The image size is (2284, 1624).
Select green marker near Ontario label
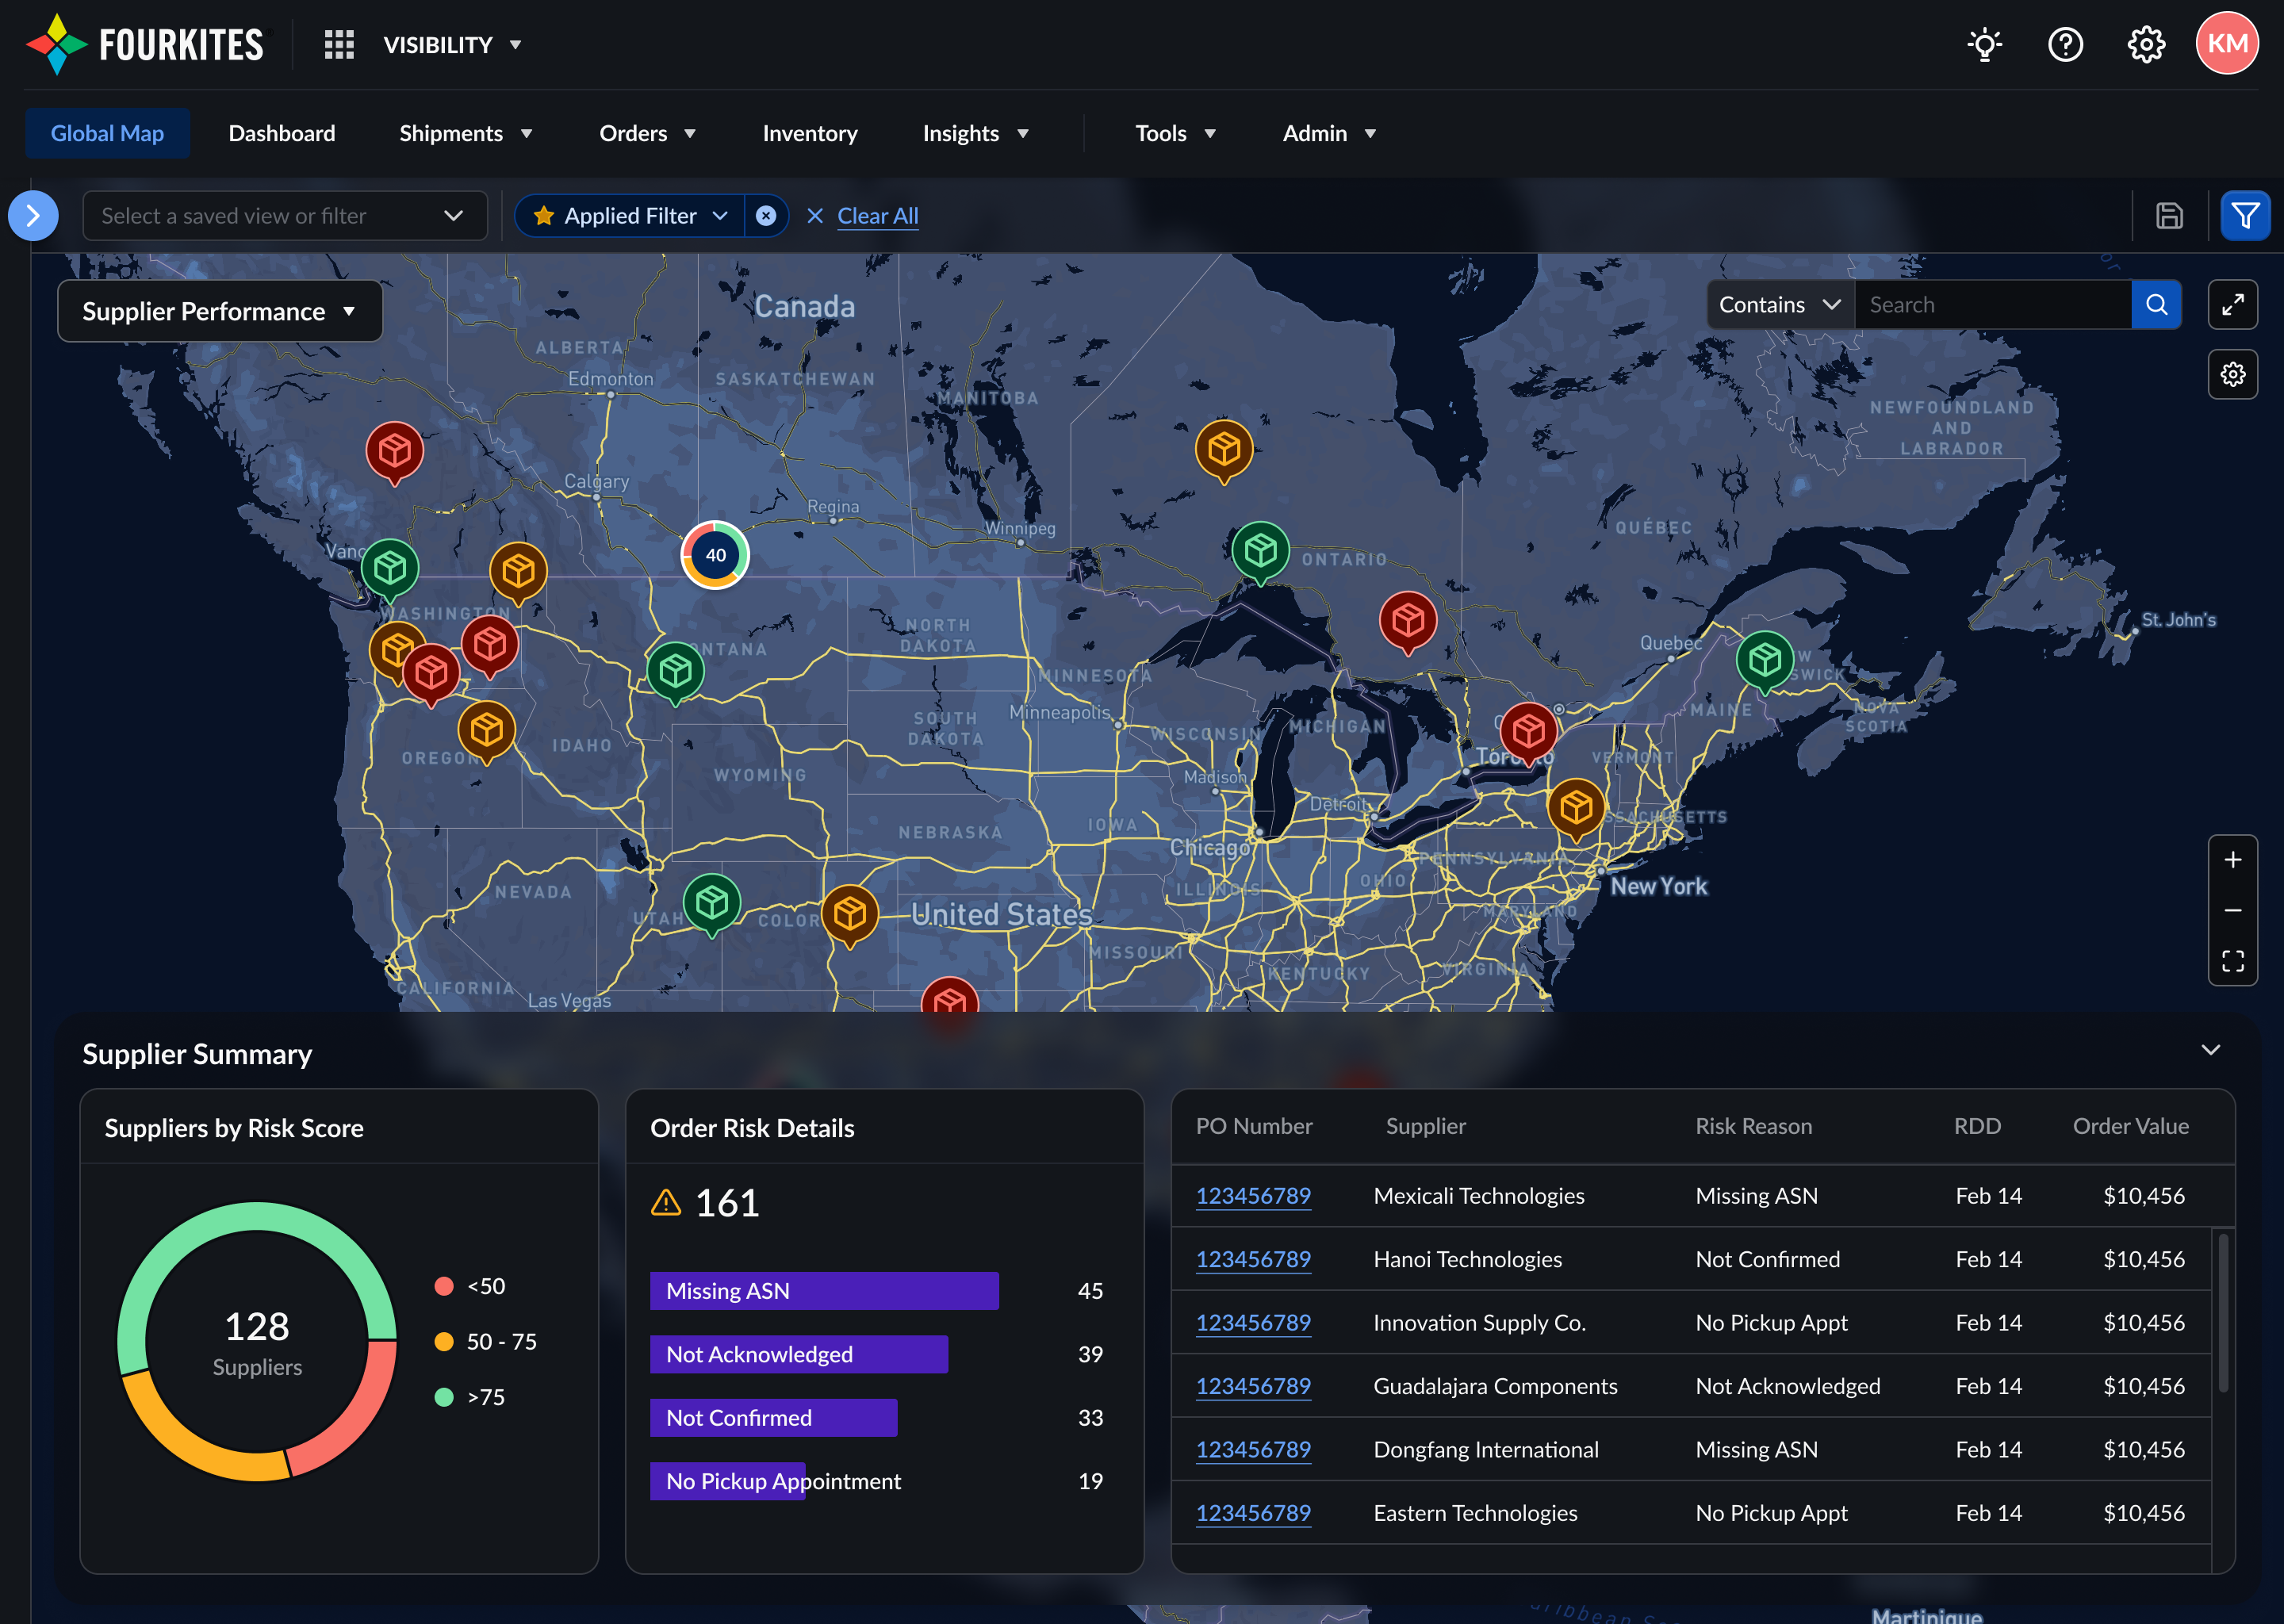(1260, 552)
